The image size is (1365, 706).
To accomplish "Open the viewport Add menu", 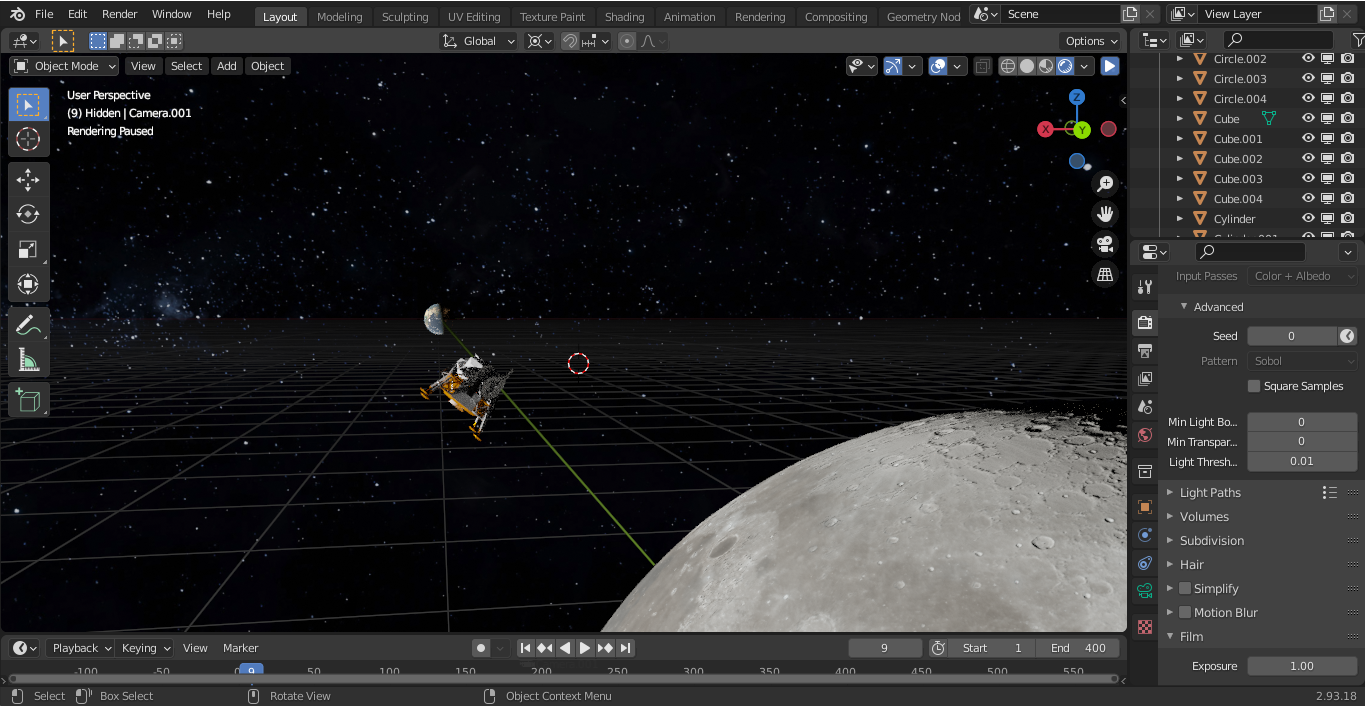I will (227, 66).
